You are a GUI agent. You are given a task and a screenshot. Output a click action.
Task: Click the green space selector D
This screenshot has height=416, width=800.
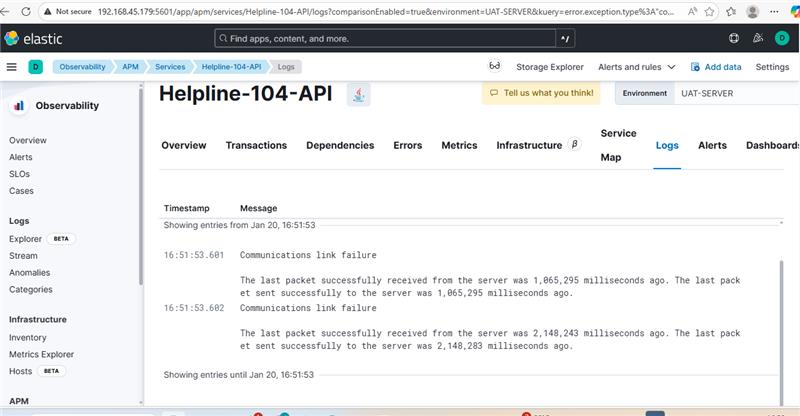pos(35,67)
